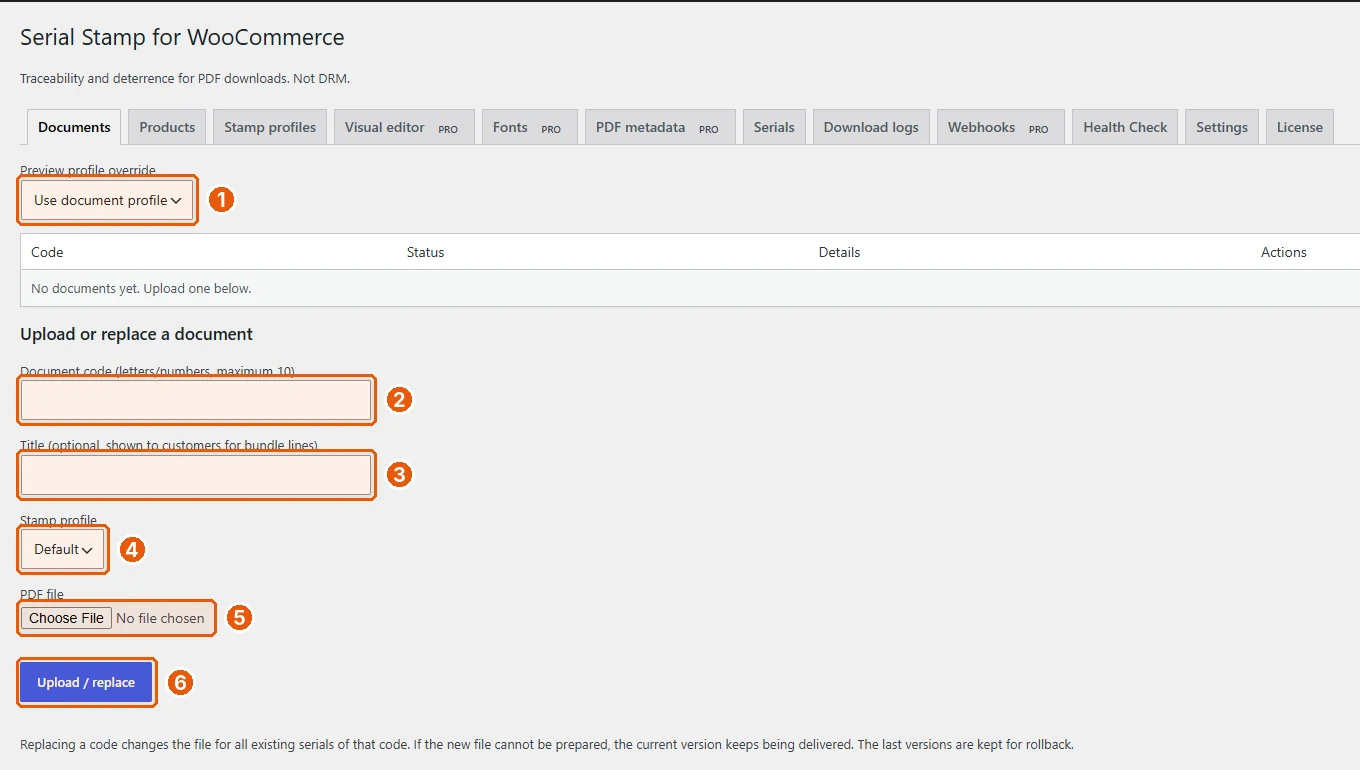Expand the Use document profile dropdown
This screenshot has height=770, width=1360.
[107, 200]
